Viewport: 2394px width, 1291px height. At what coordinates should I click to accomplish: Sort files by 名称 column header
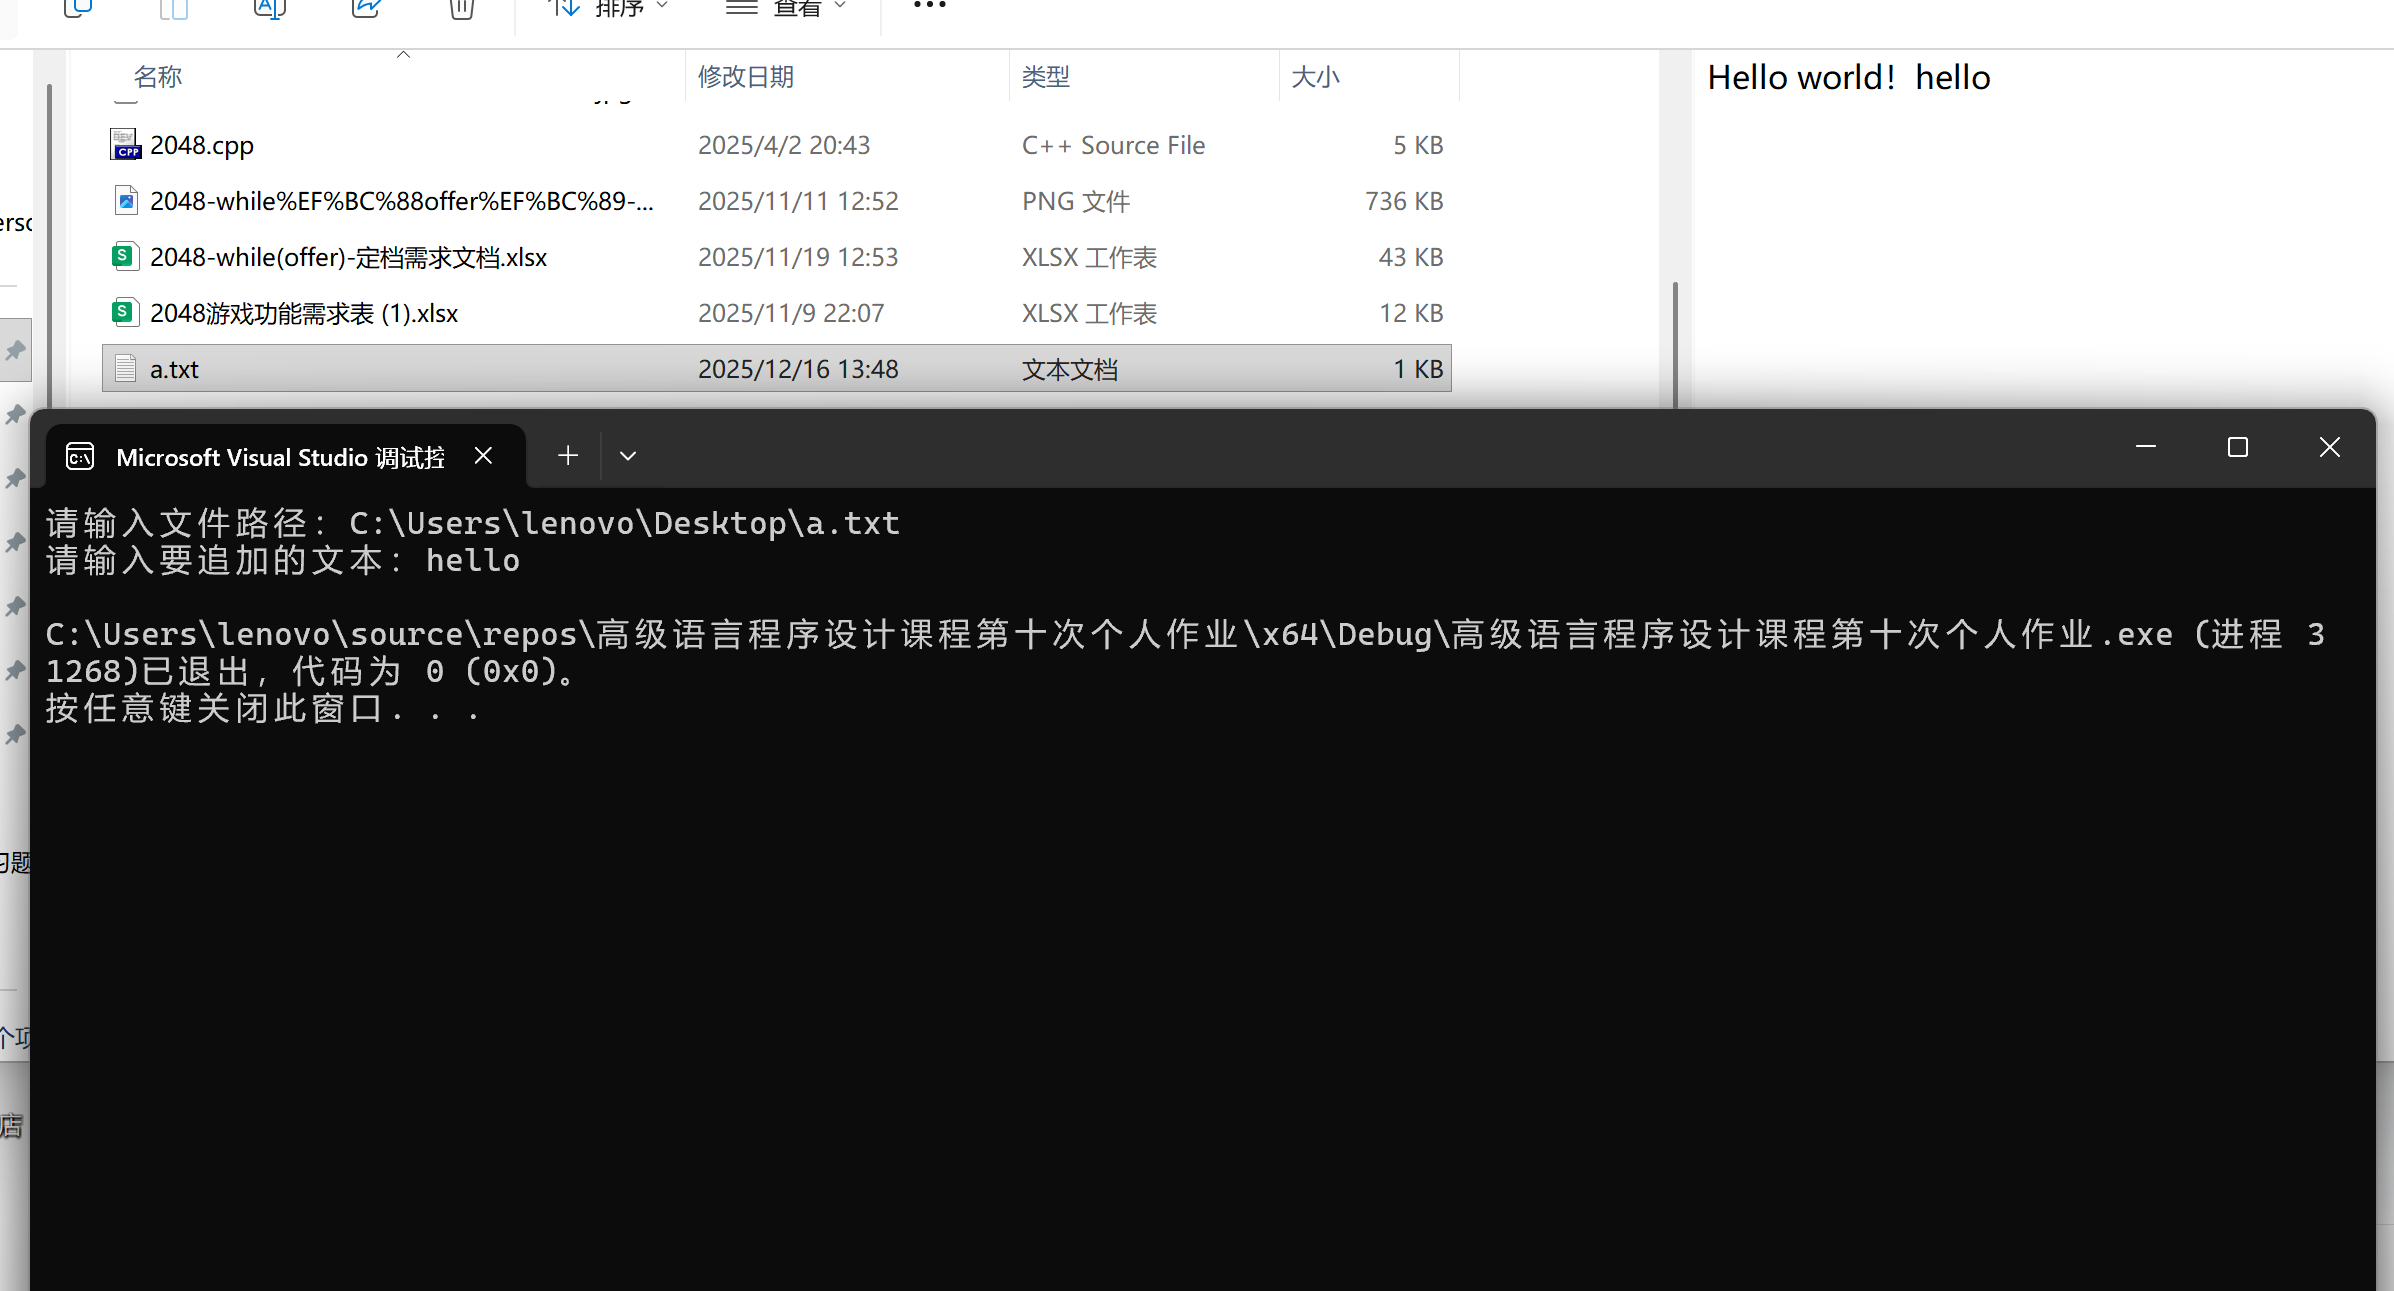[x=158, y=77]
